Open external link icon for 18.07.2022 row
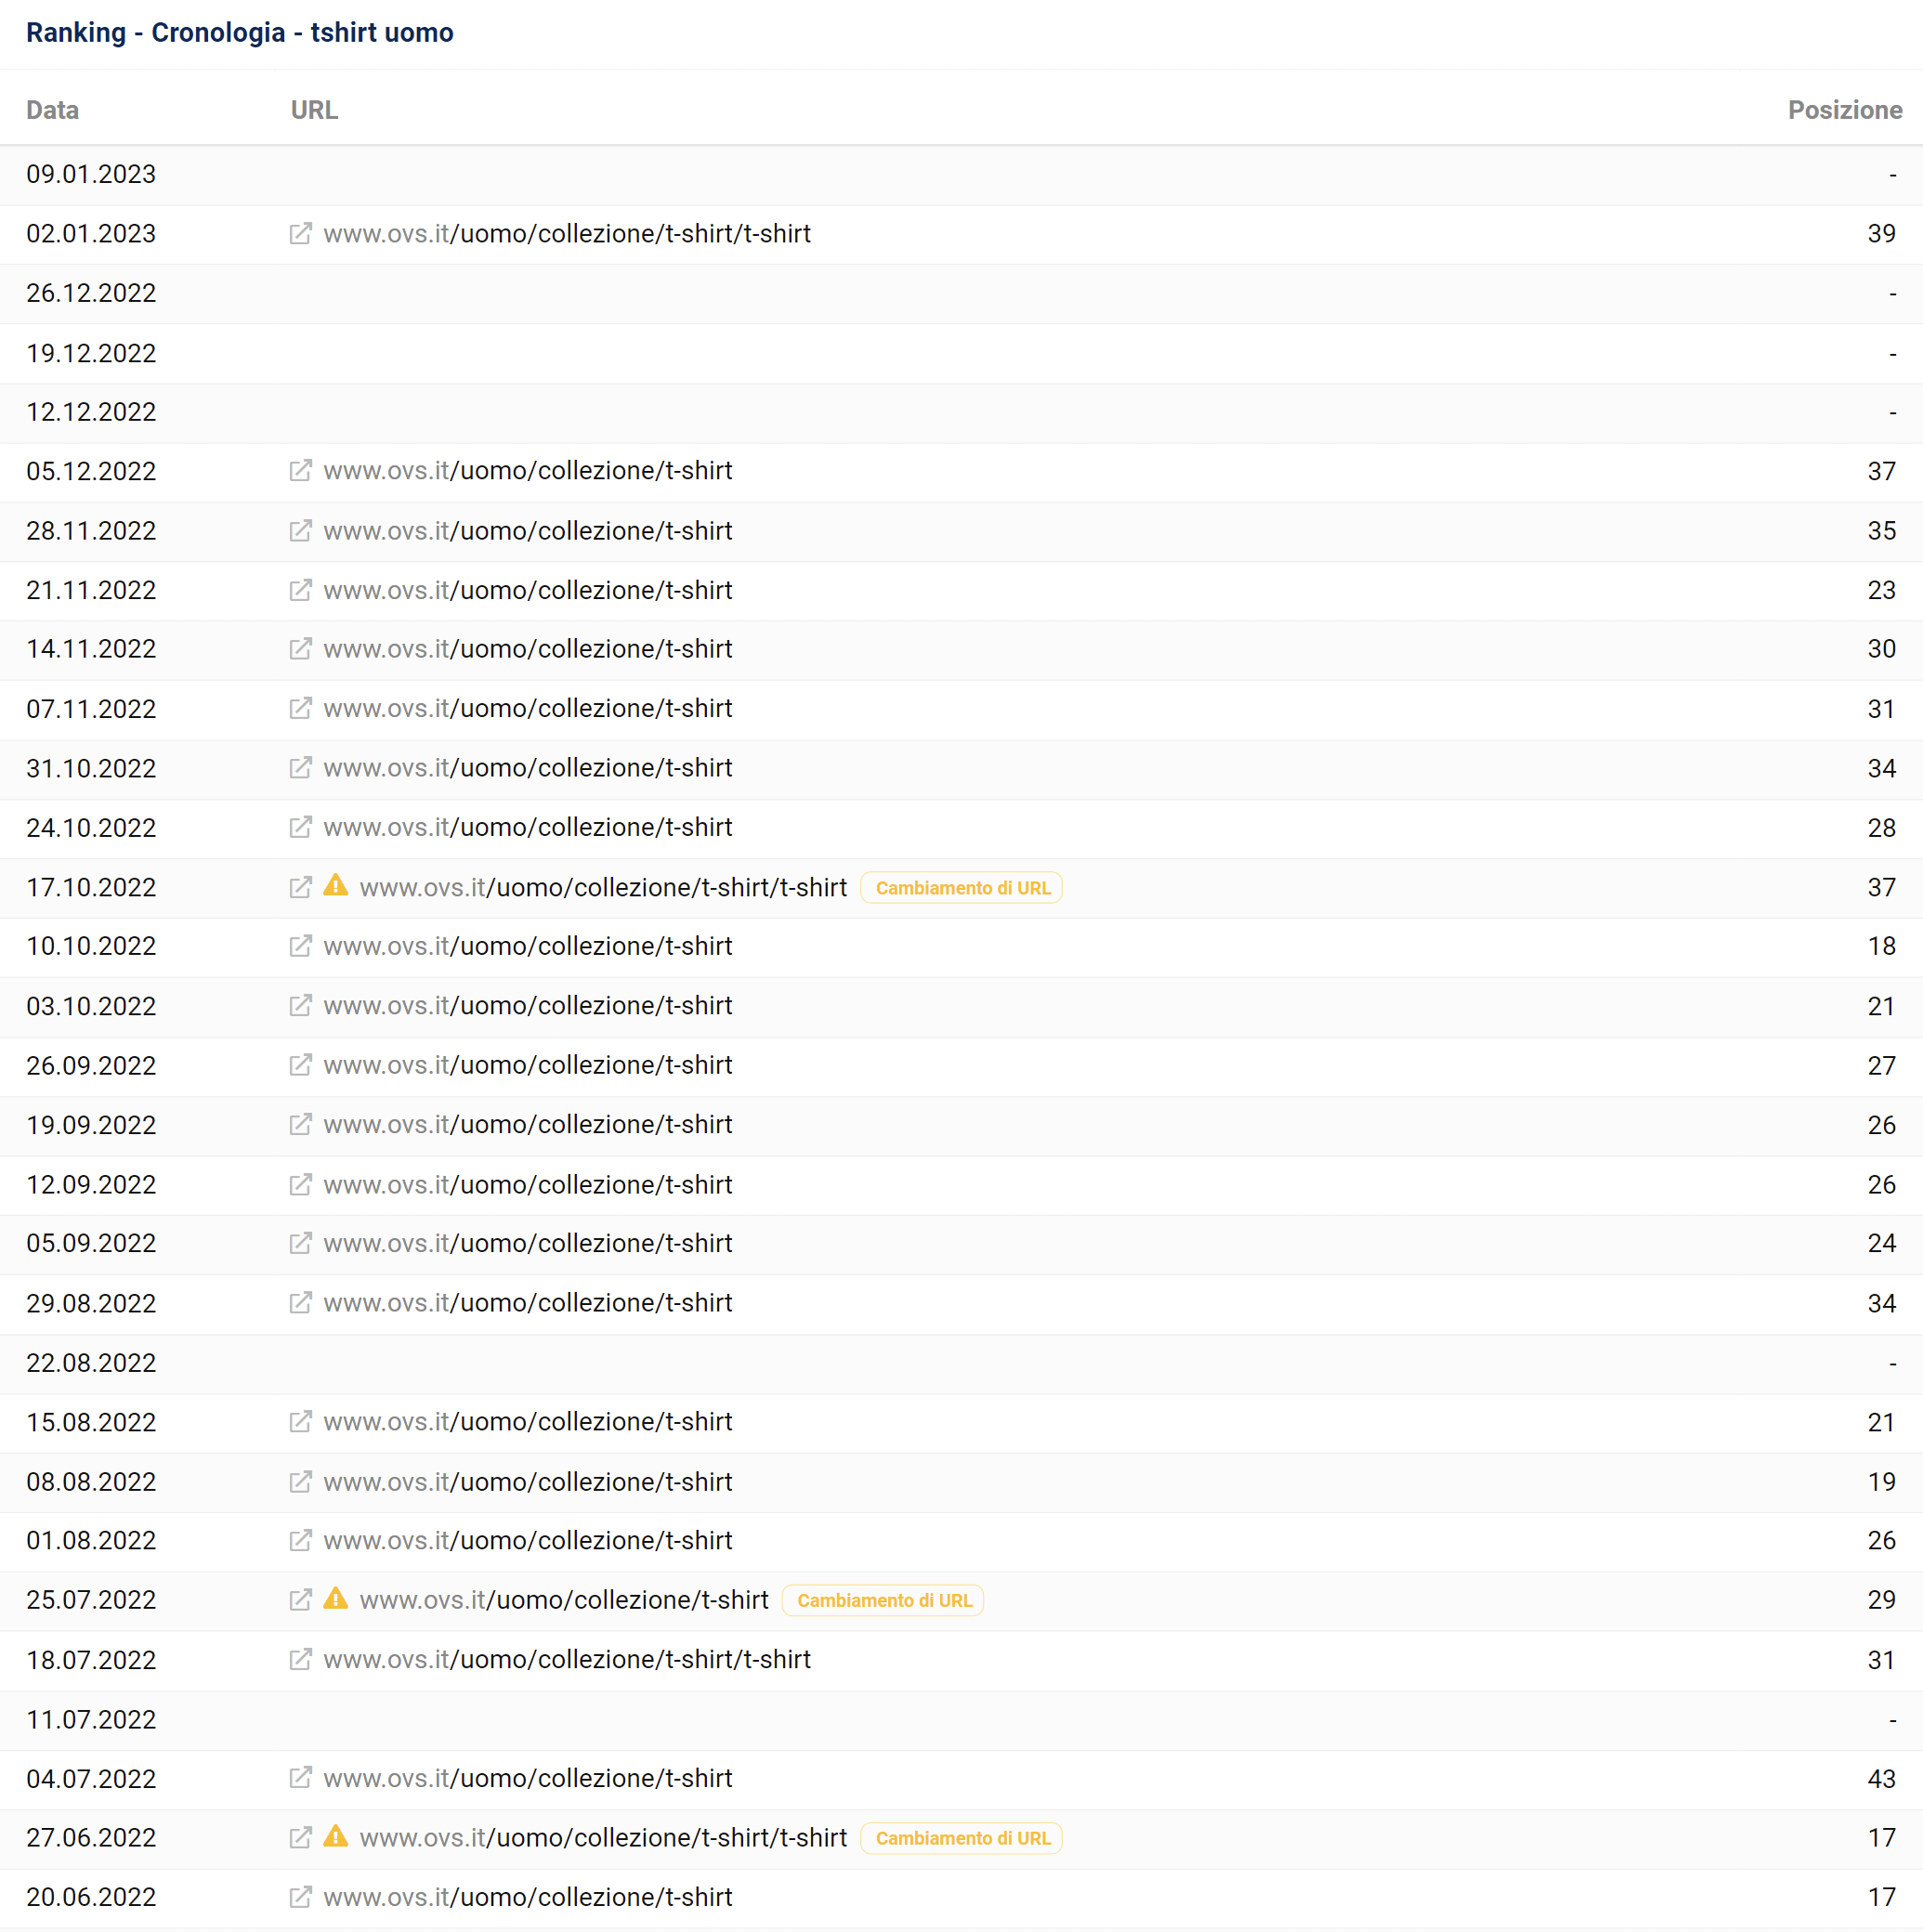1923x1932 pixels. click(300, 1659)
